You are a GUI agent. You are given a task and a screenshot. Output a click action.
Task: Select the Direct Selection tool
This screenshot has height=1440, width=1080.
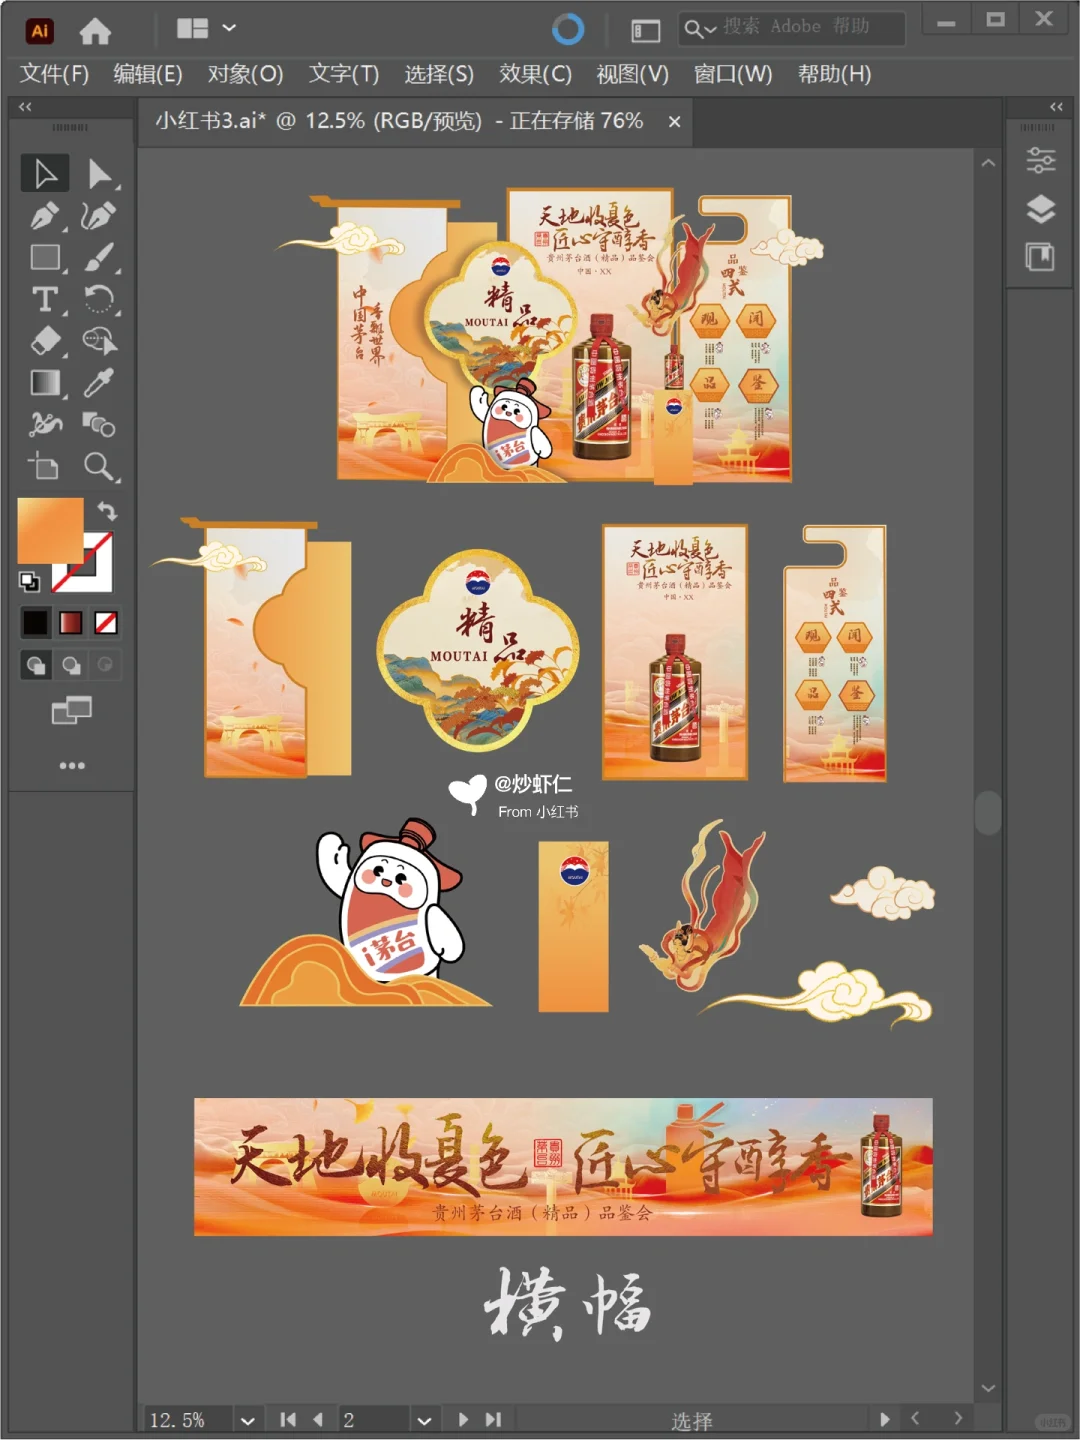99,173
